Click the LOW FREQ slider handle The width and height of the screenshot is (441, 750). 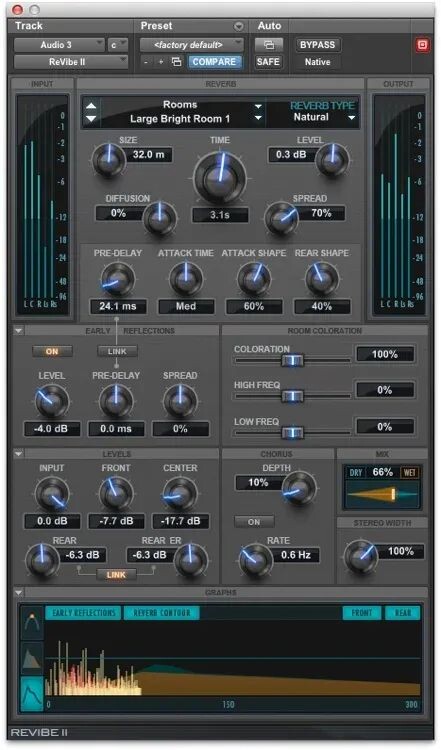pyautogui.click(x=292, y=433)
